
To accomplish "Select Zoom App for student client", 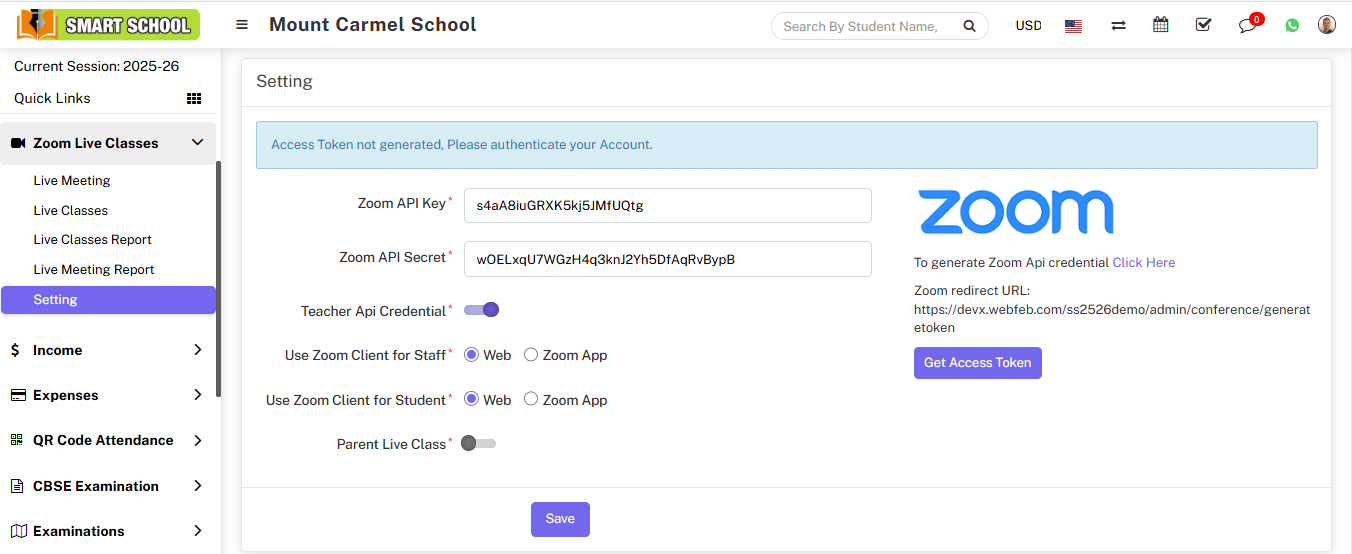I will (531, 400).
